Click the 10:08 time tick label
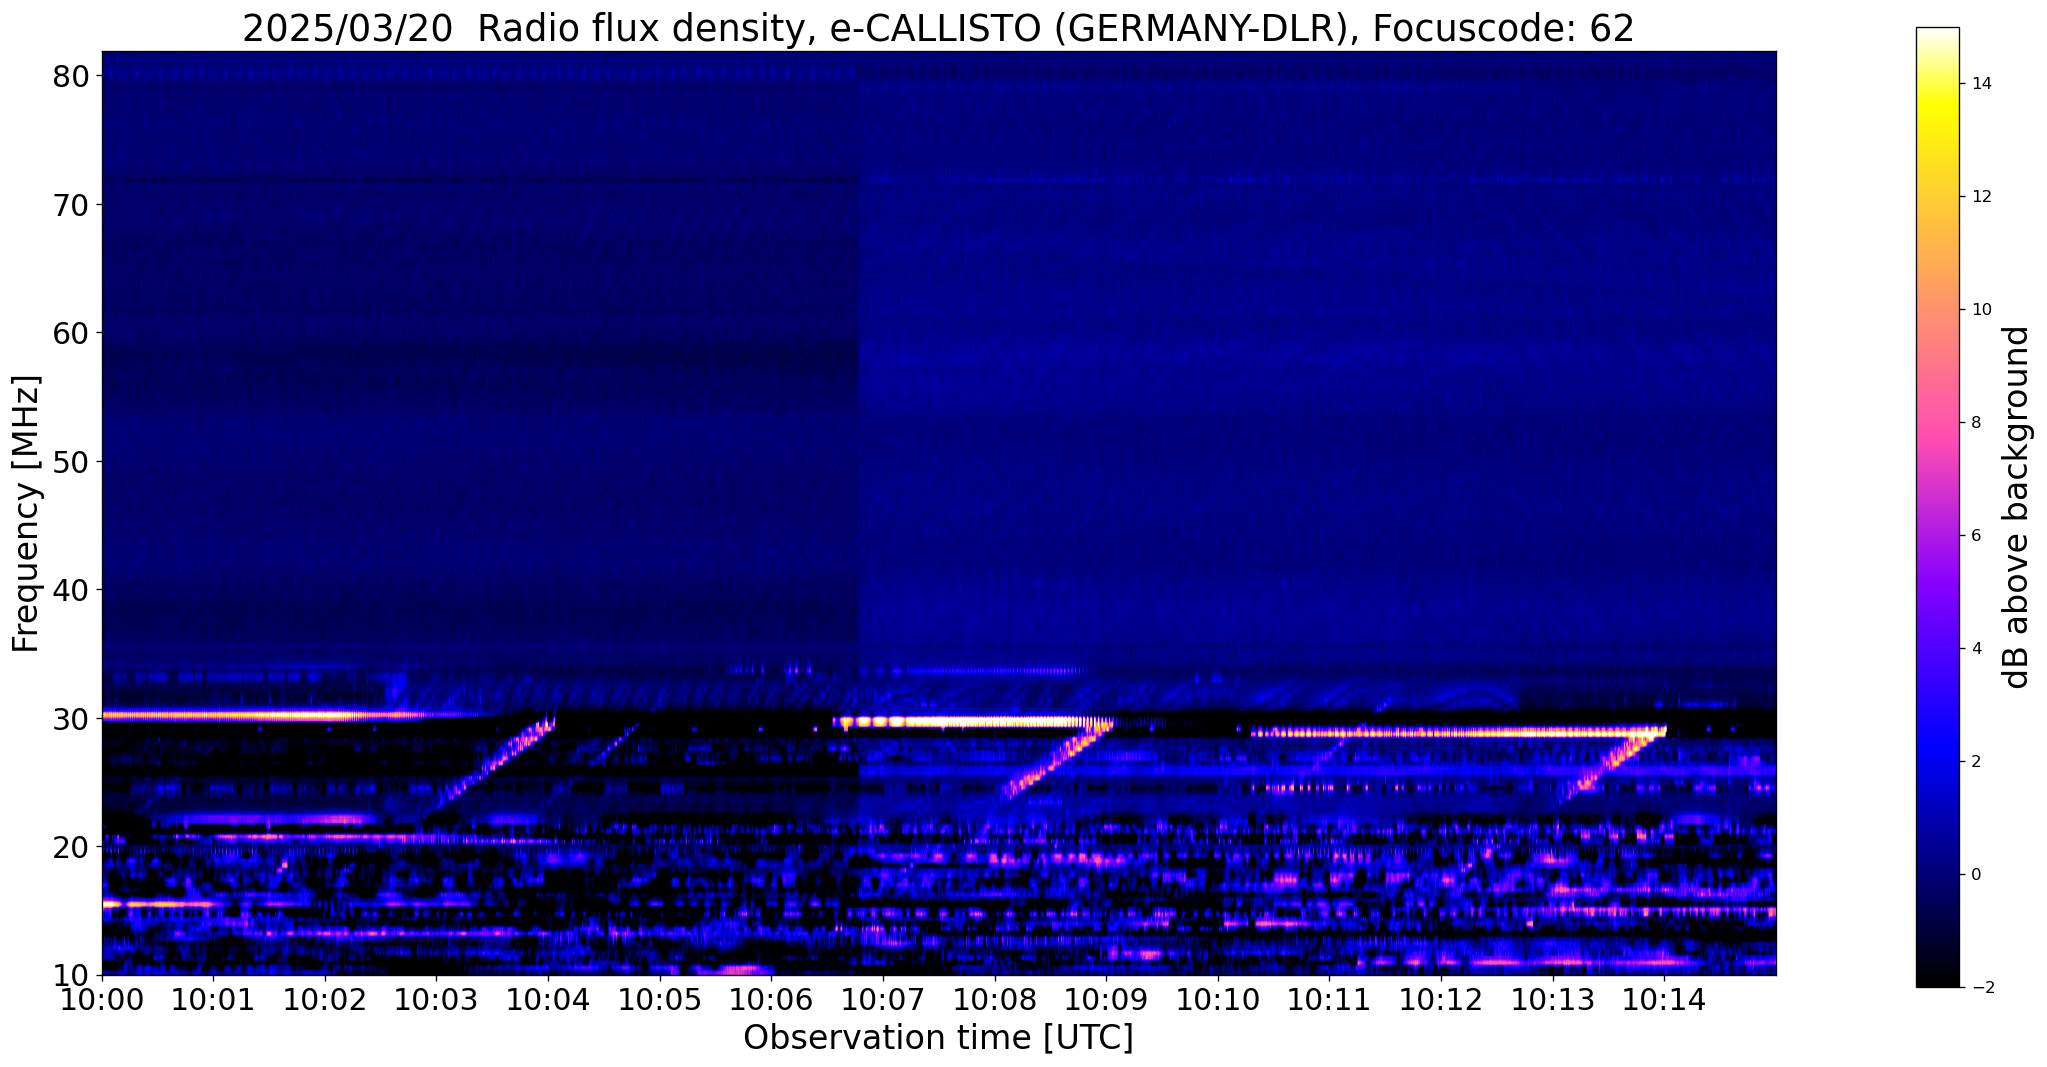 tap(994, 999)
